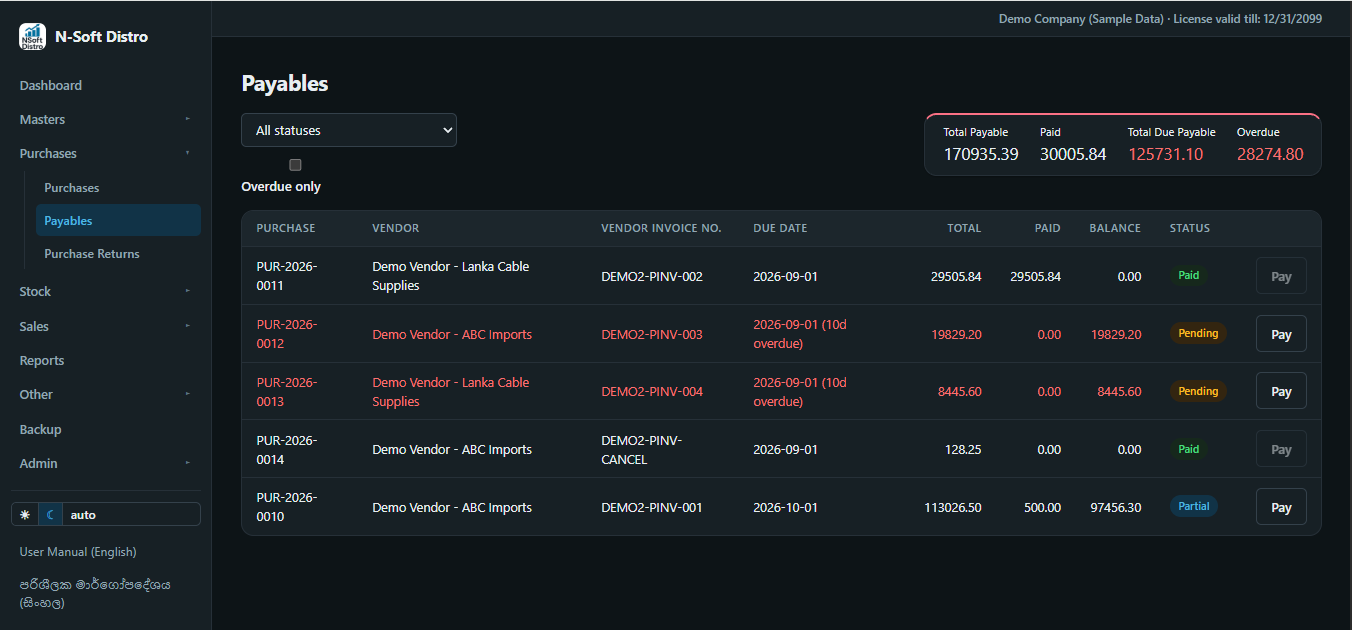This screenshot has height=630, width=1352.
Task: Click the Paid badge for PUR-2026-0011
Action: click(1189, 275)
